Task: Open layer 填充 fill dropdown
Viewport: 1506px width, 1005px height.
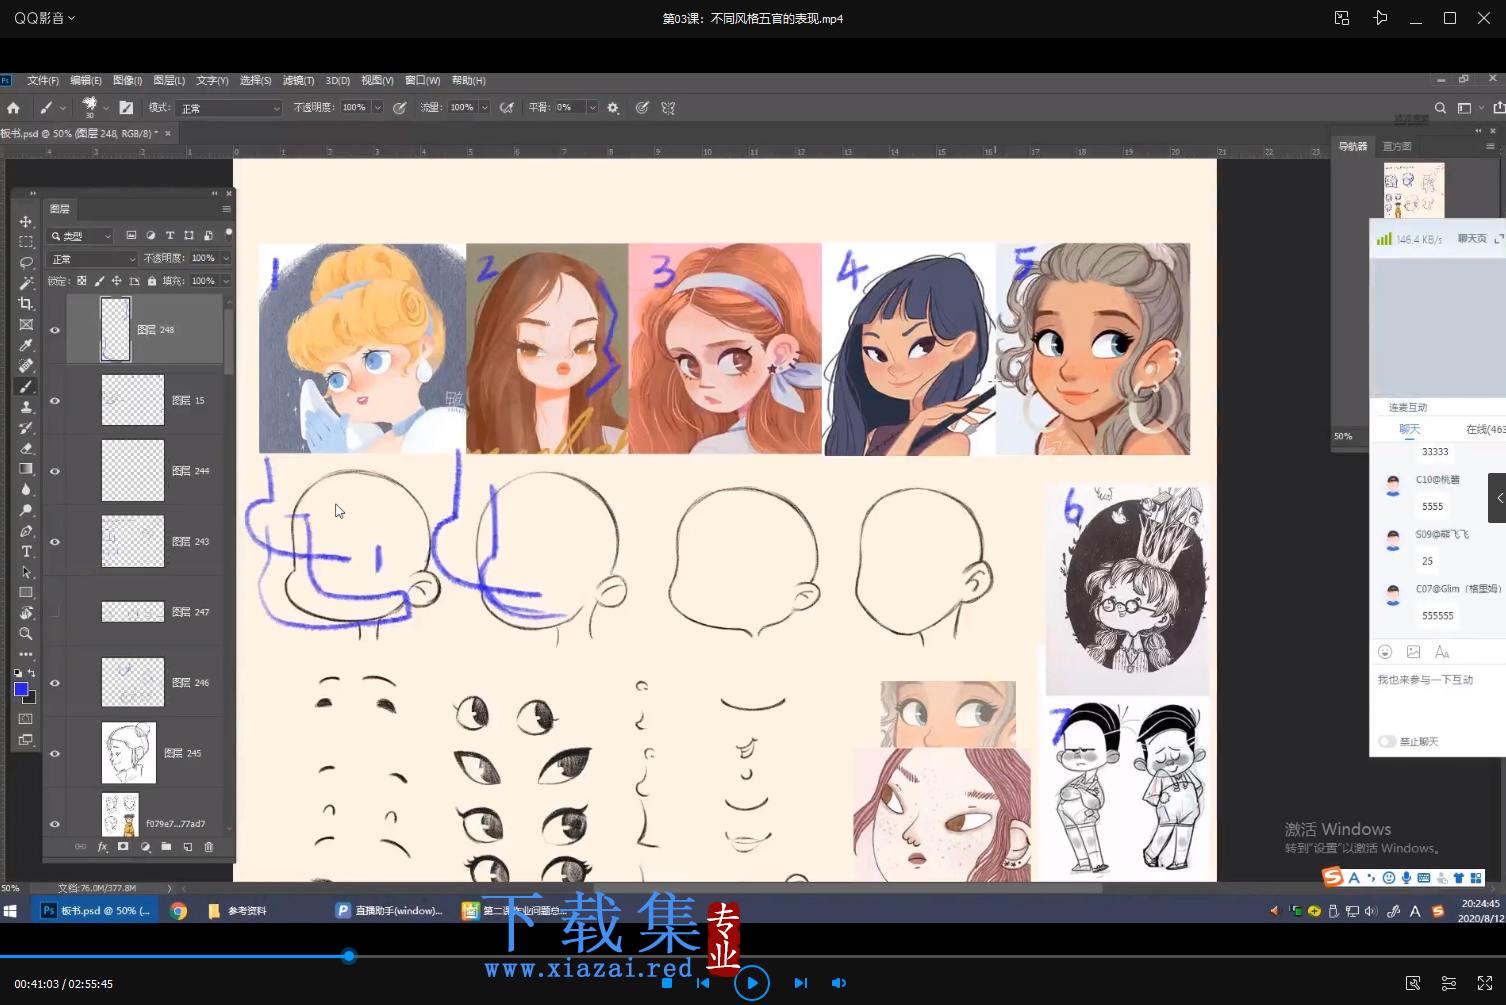Action: [x=226, y=281]
